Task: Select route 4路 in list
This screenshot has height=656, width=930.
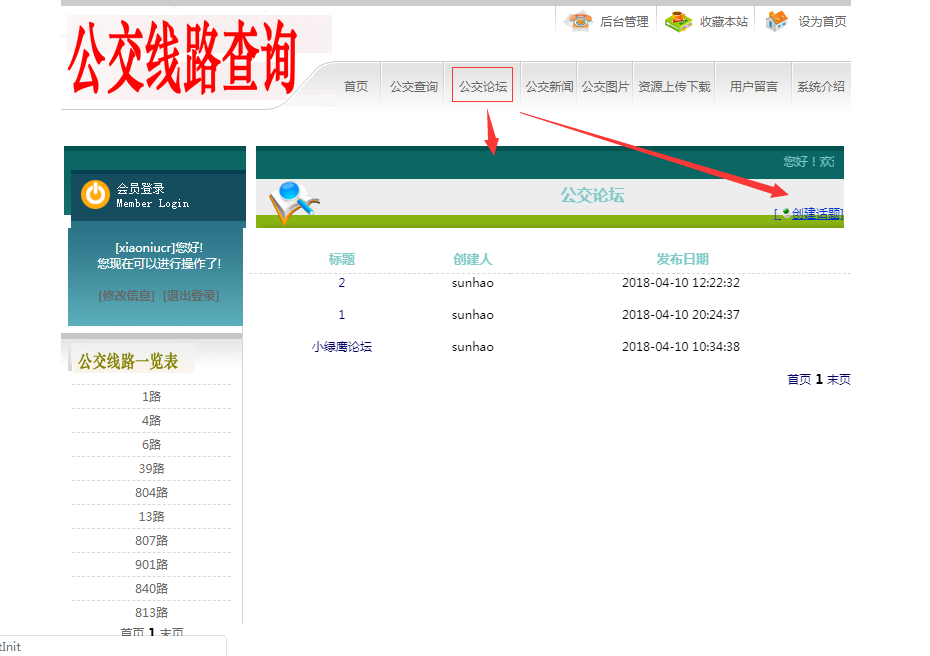Action: [x=151, y=421]
